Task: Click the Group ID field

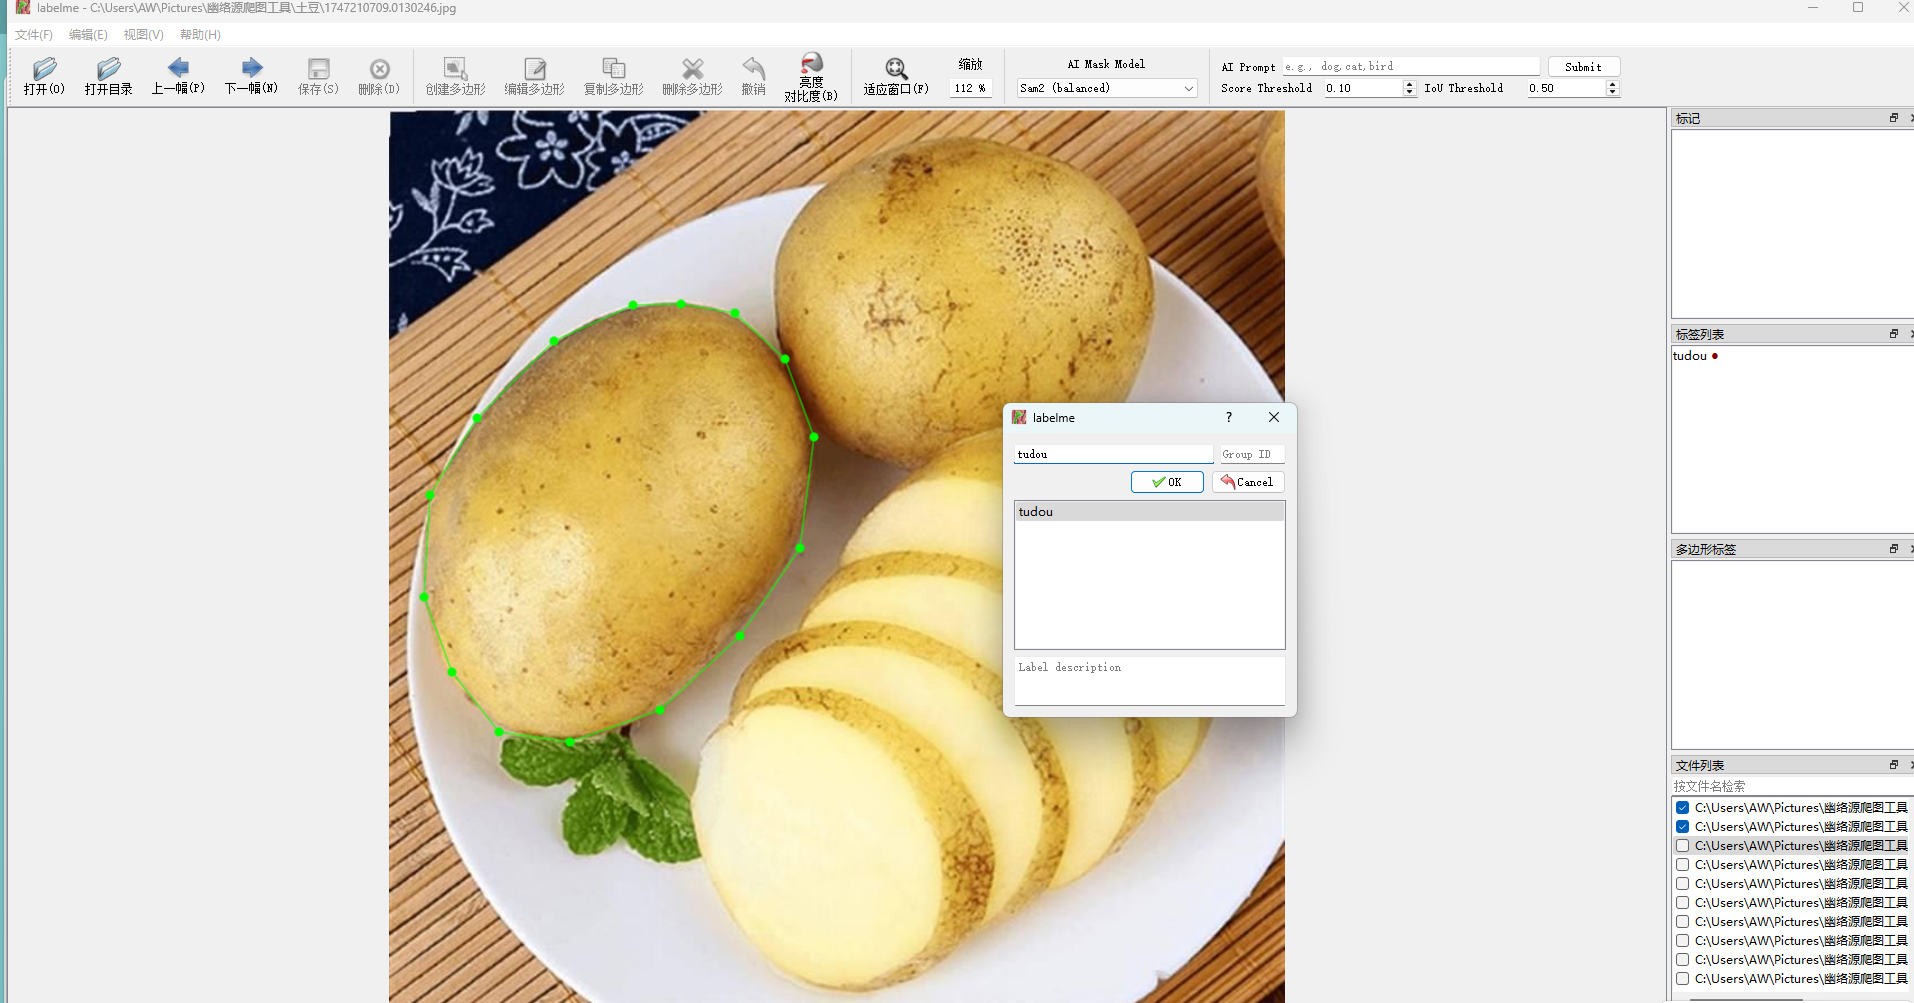Action: [1251, 454]
